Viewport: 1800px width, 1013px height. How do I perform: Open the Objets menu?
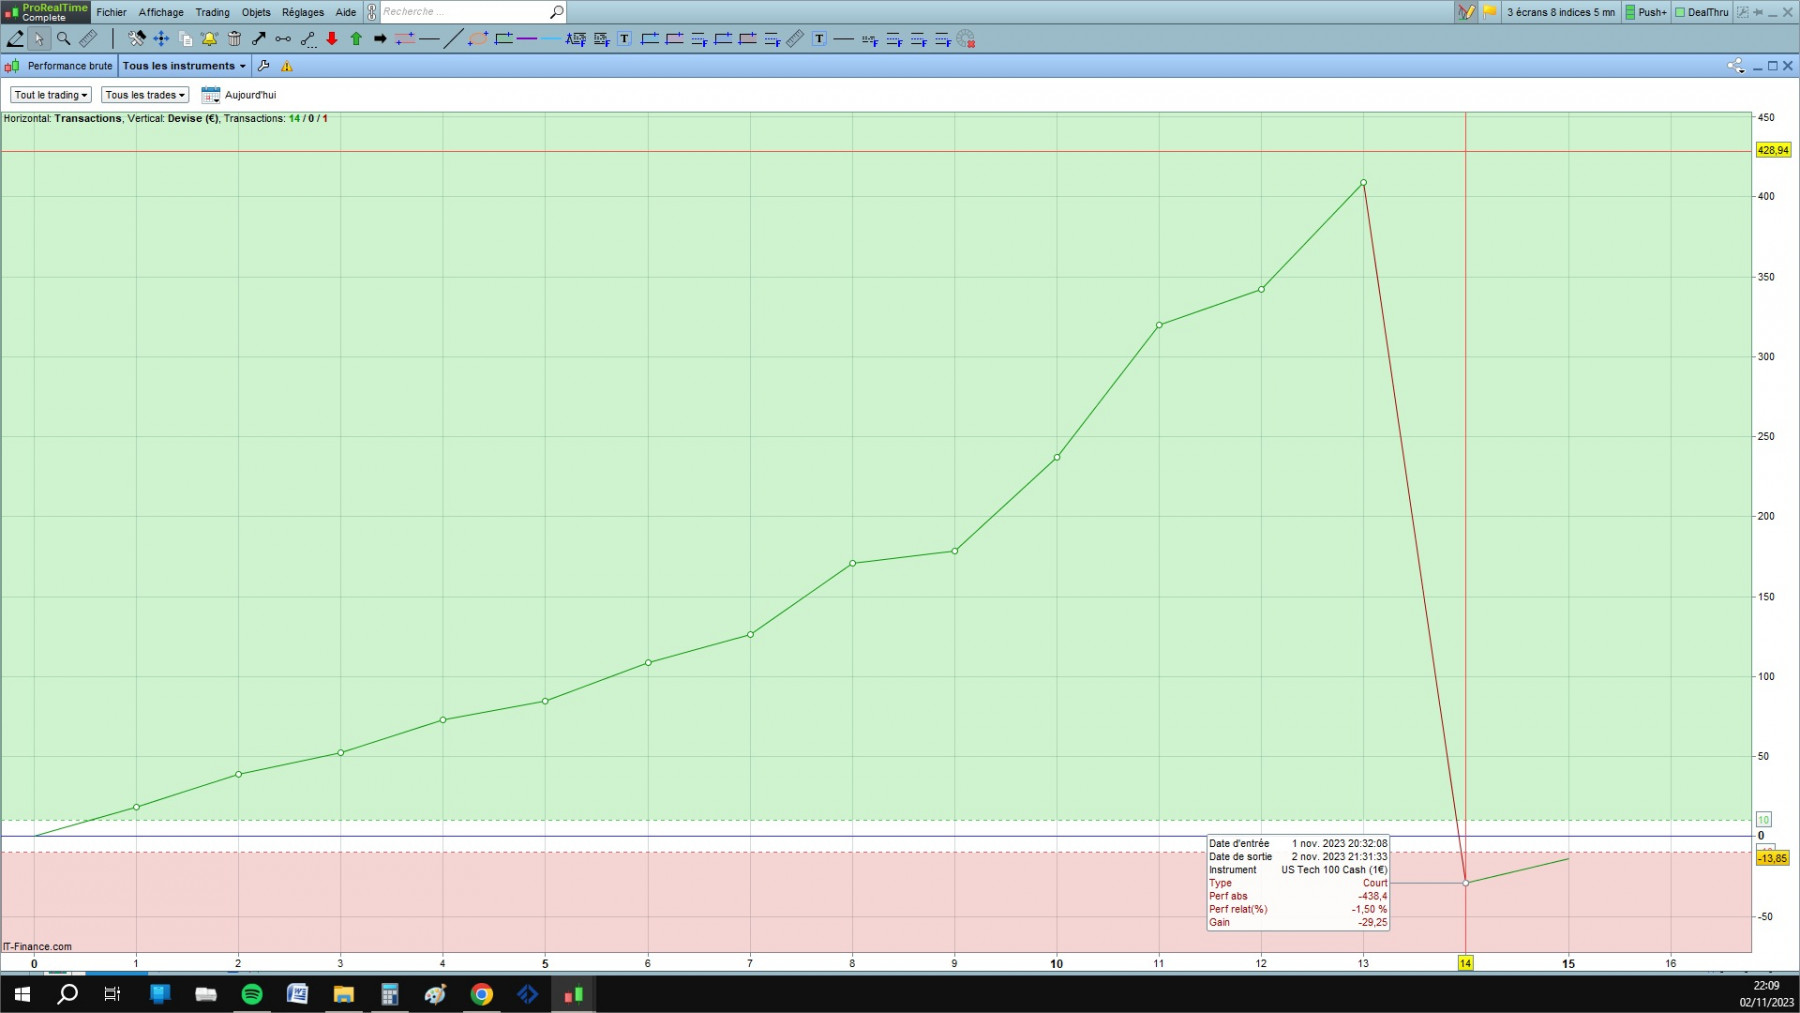(256, 12)
